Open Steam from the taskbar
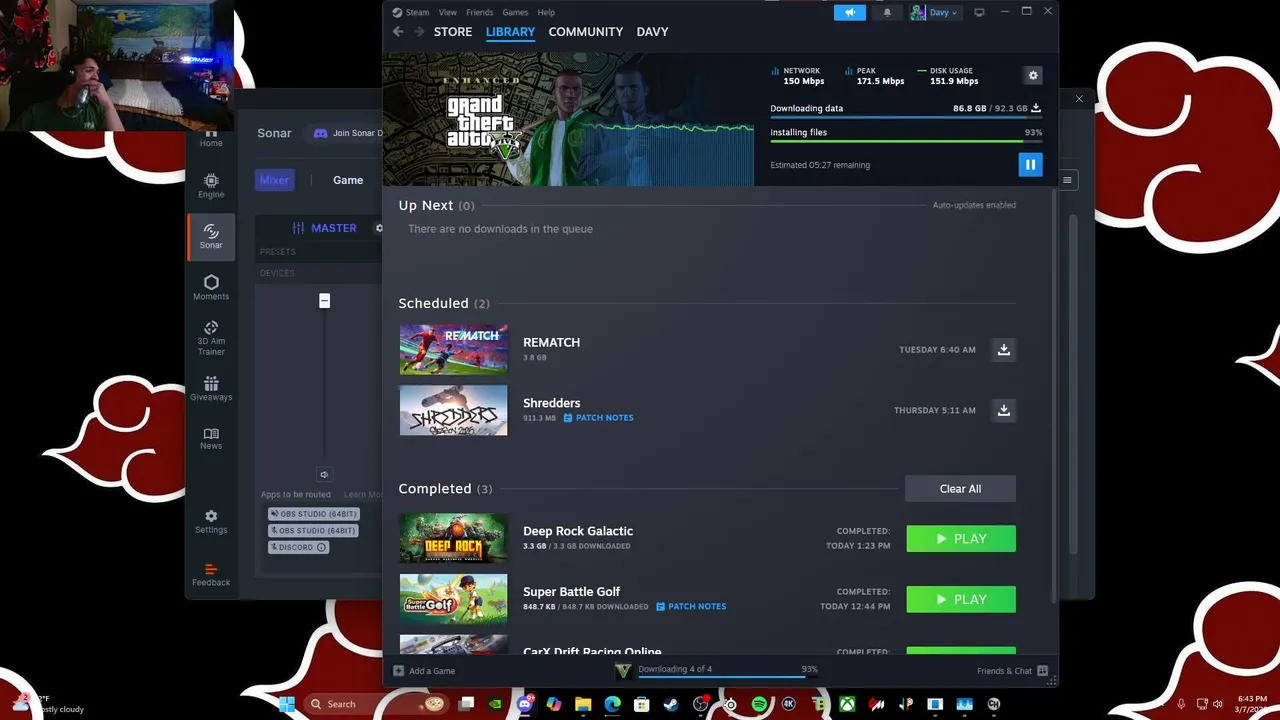 coord(671,704)
